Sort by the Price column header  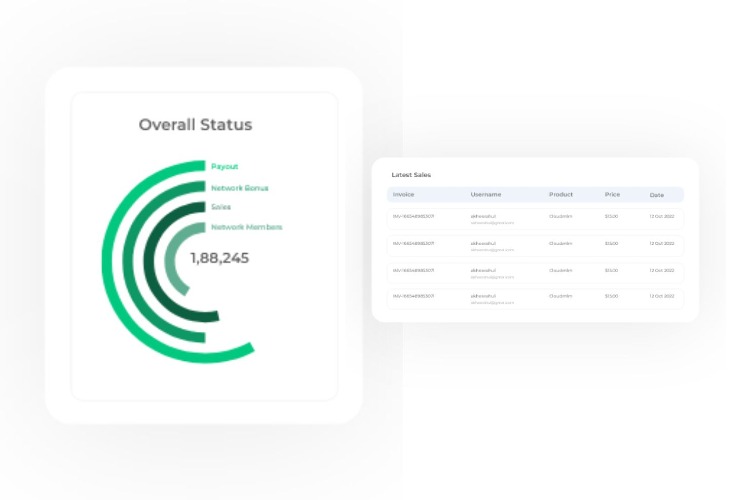(x=612, y=194)
